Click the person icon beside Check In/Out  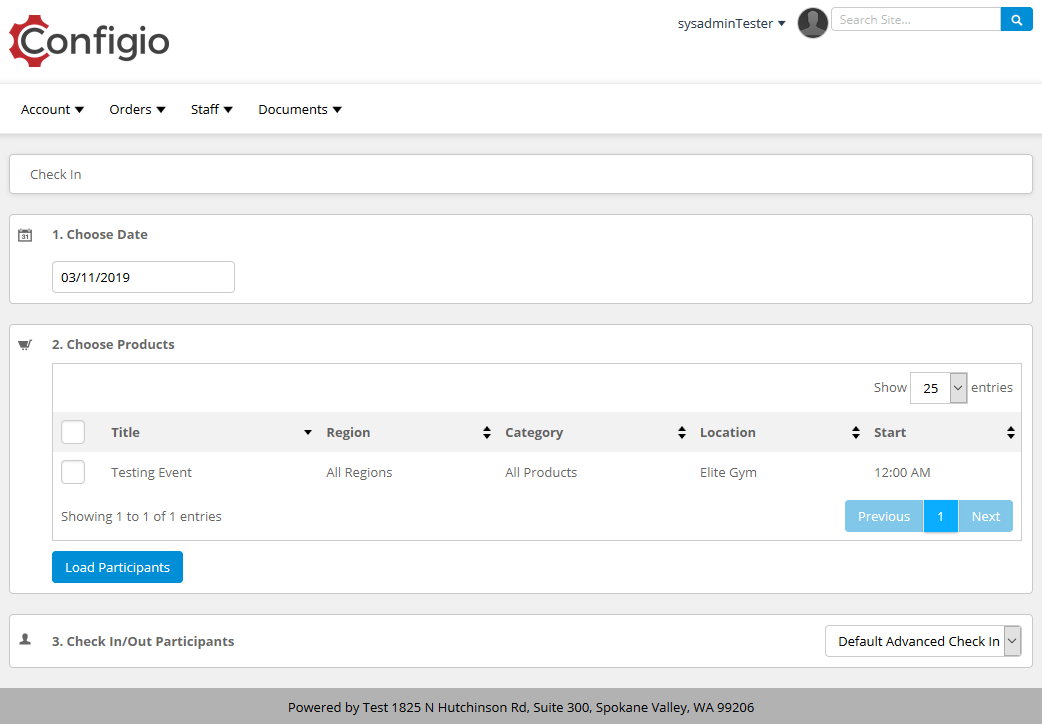point(25,640)
